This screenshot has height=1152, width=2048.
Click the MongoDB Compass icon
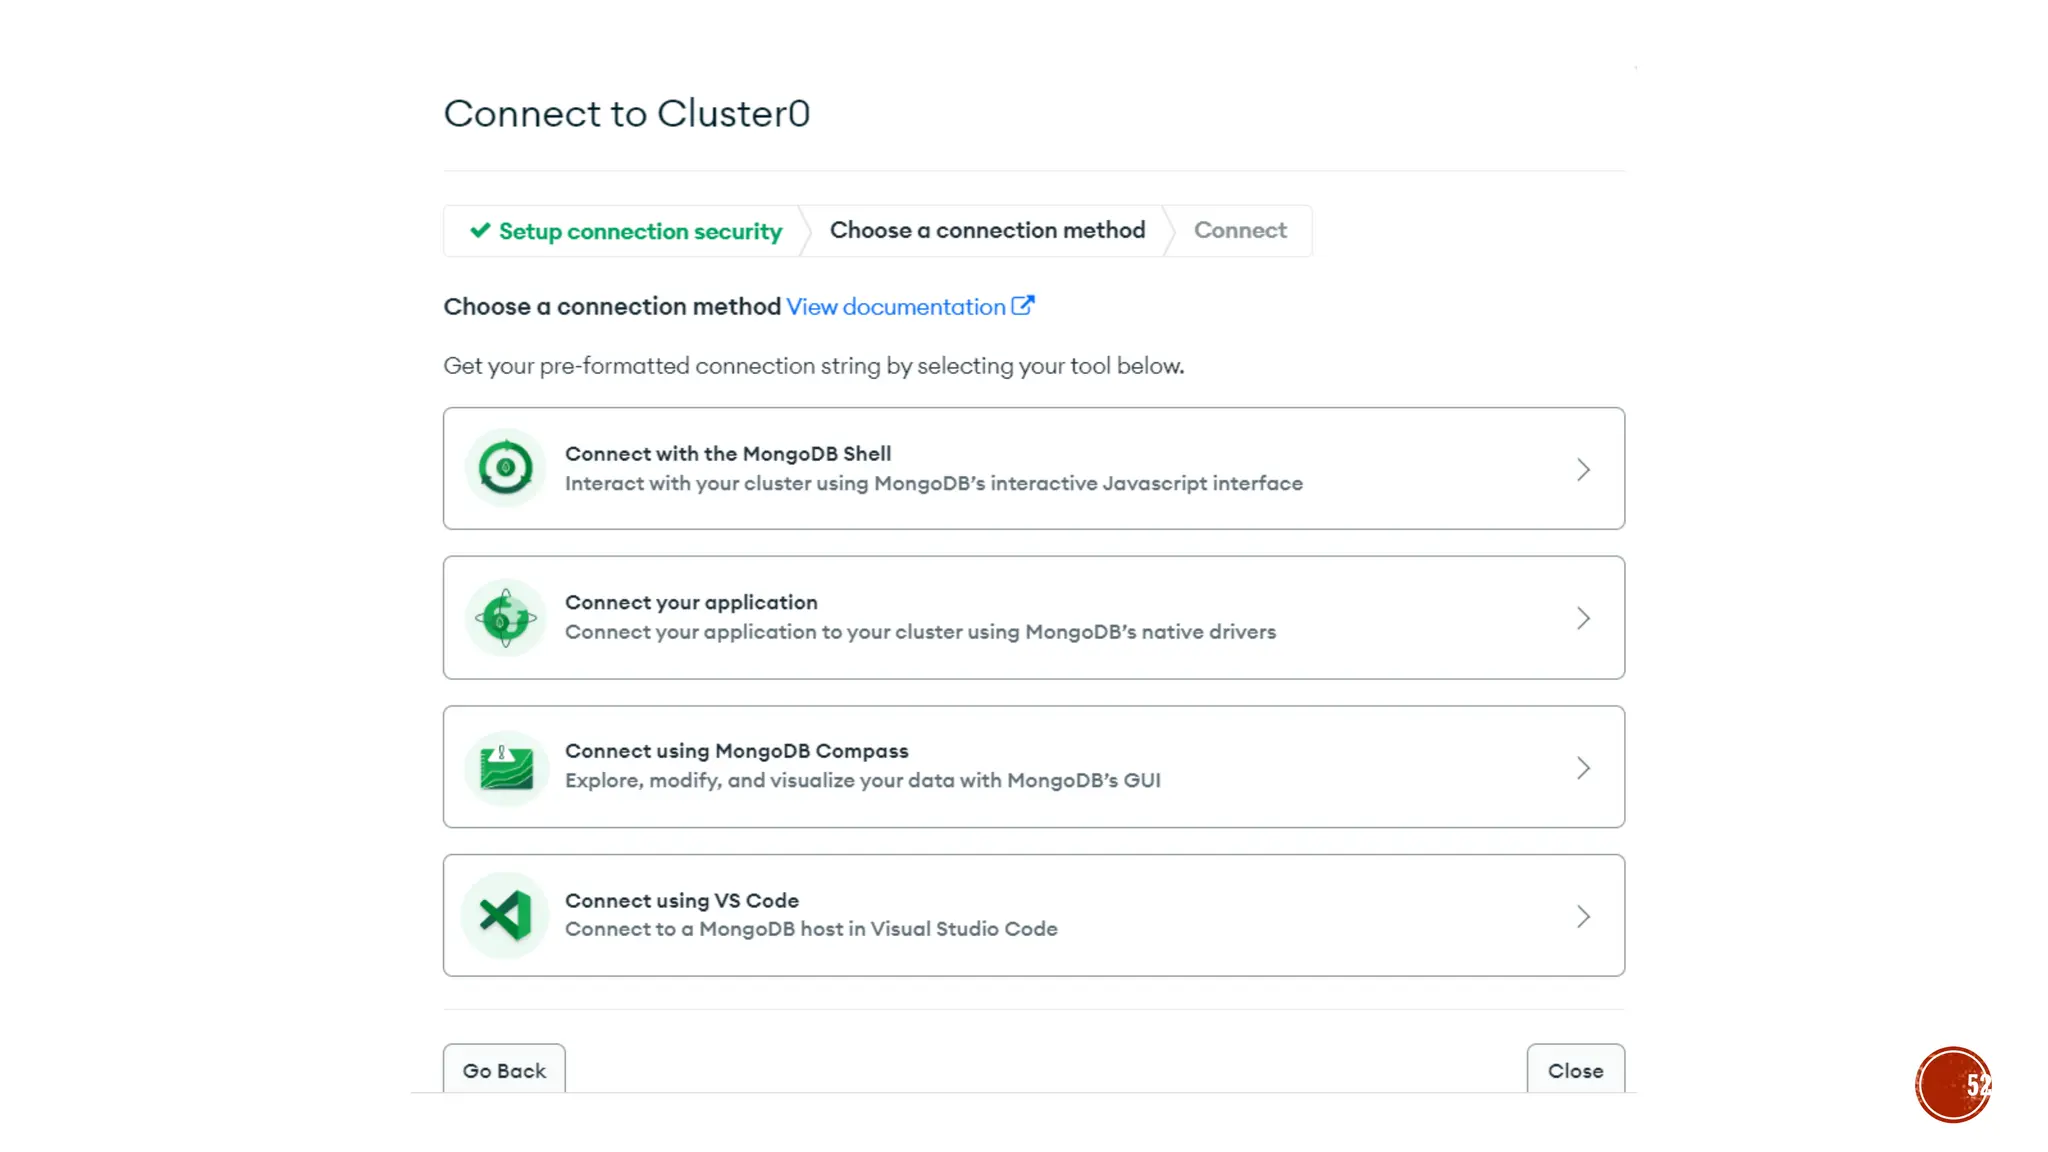click(506, 767)
